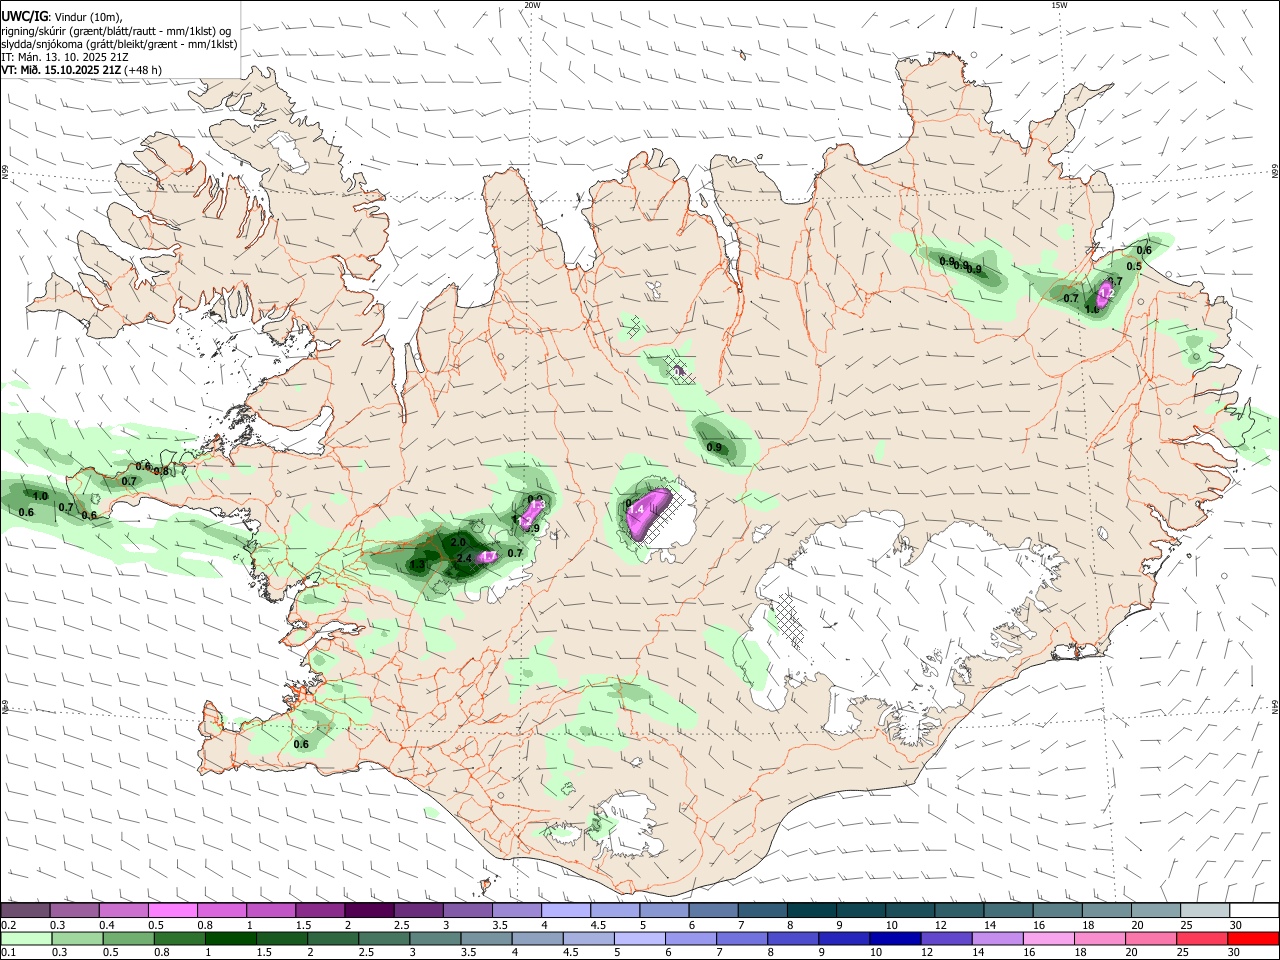Screen dimensions: 1280x960
Task: Click the 1.0 value over western sea
Action: [x=41, y=496]
